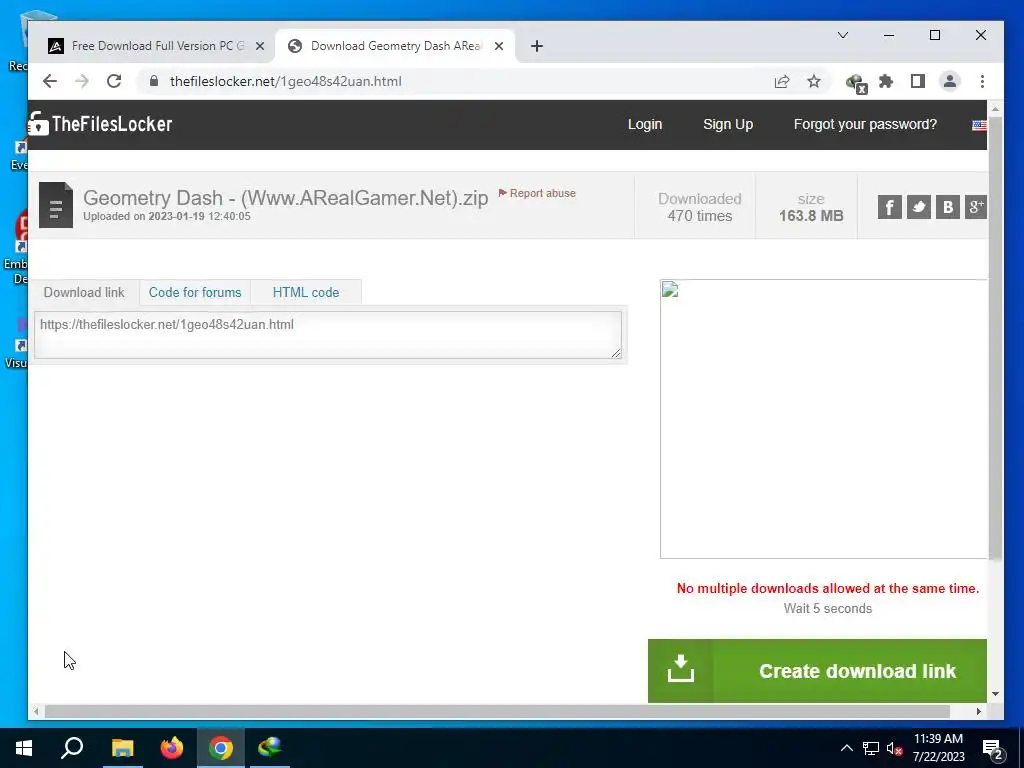Click the forward navigation arrow
Screen dimensions: 1024x768
[x=82, y=81]
